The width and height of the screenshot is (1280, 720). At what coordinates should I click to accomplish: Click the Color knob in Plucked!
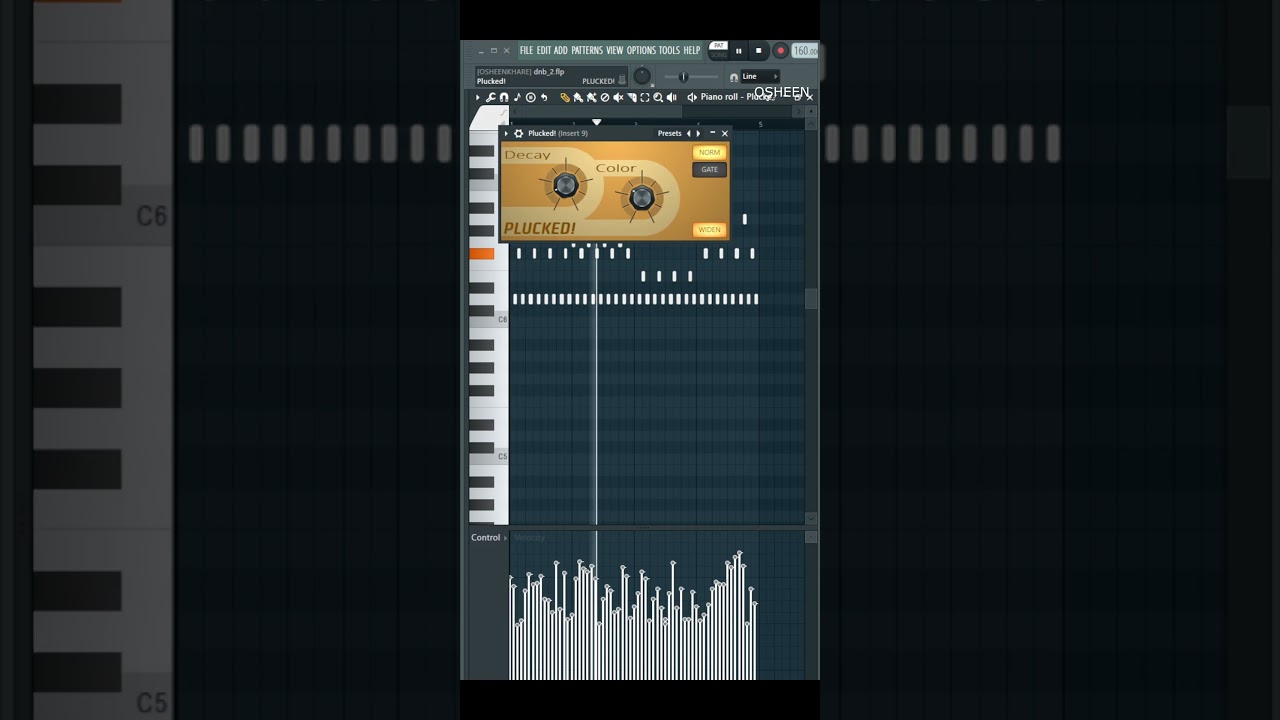642,198
